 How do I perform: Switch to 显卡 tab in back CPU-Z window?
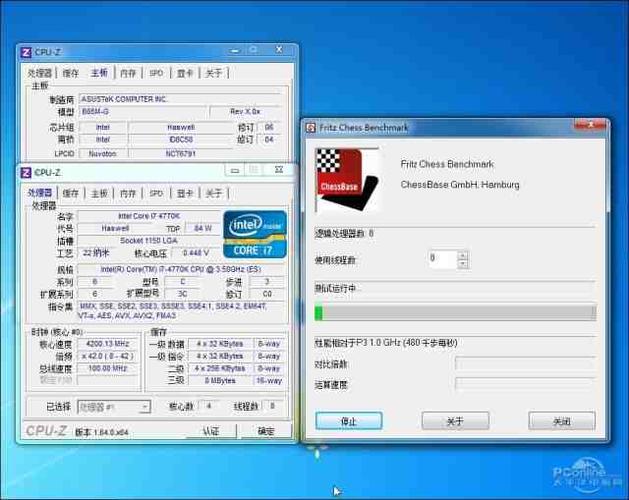pyautogui.click(x=185, y=73)
